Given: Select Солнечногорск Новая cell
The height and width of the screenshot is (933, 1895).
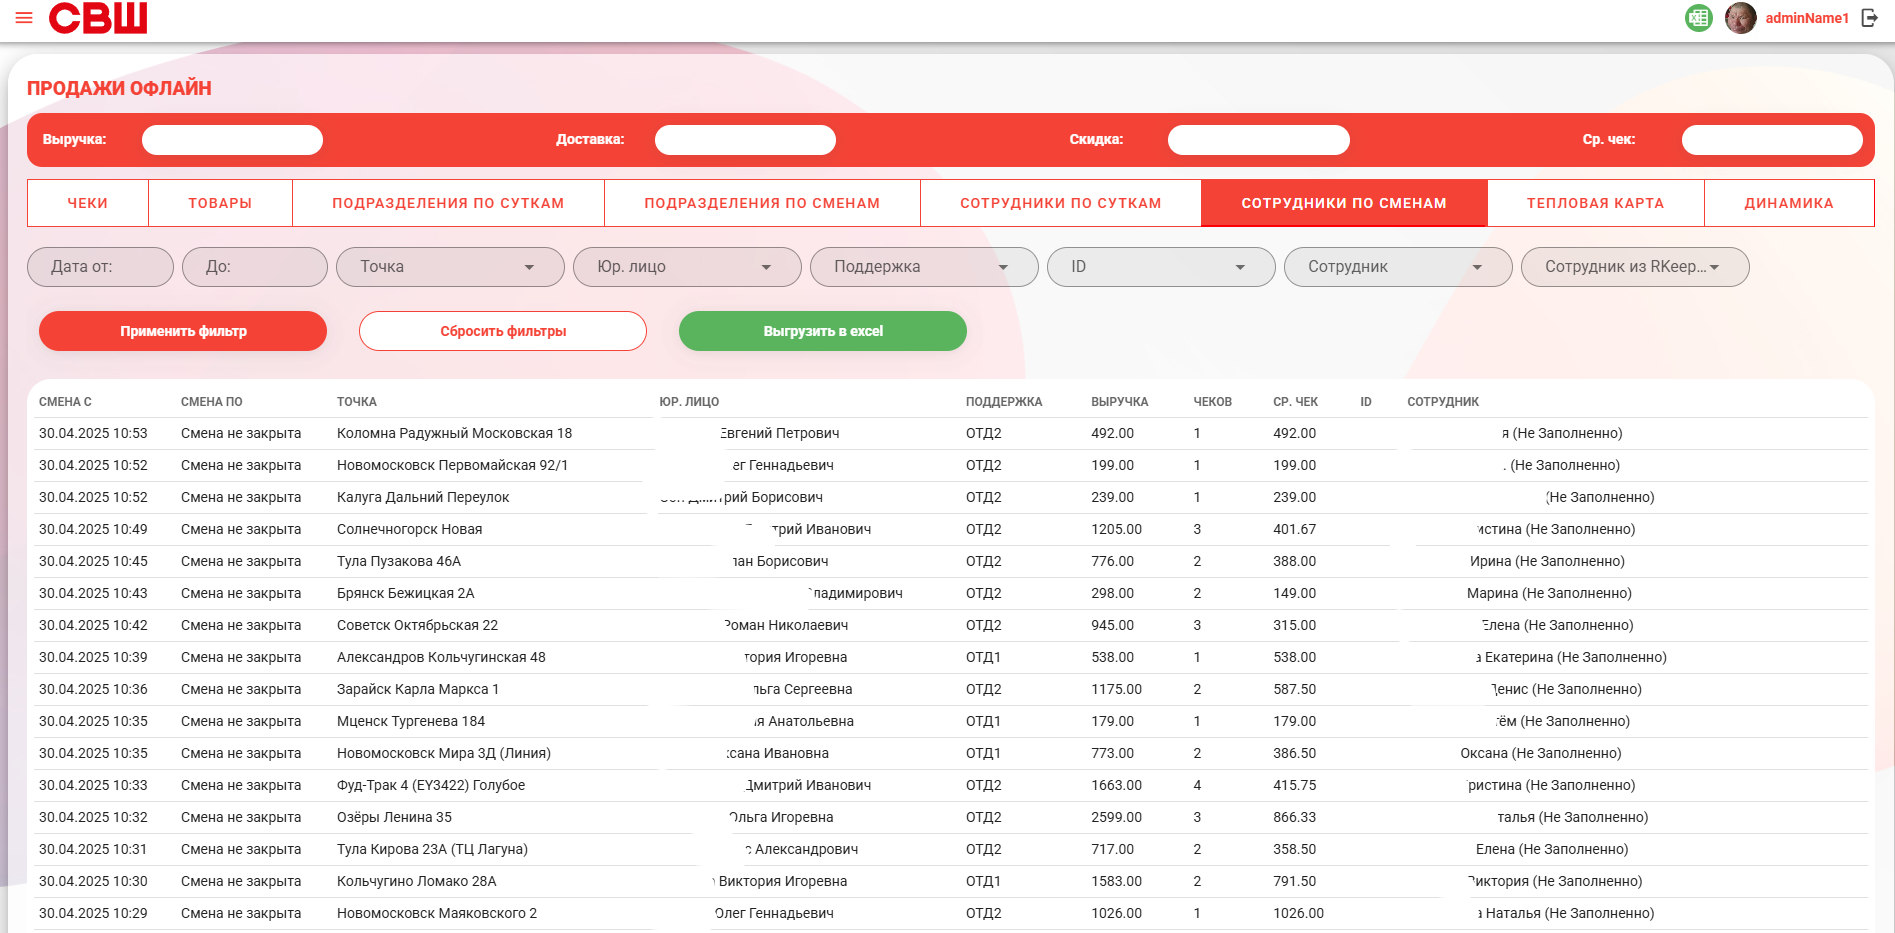Looking at the screenshot, I should tap(409, 529).
